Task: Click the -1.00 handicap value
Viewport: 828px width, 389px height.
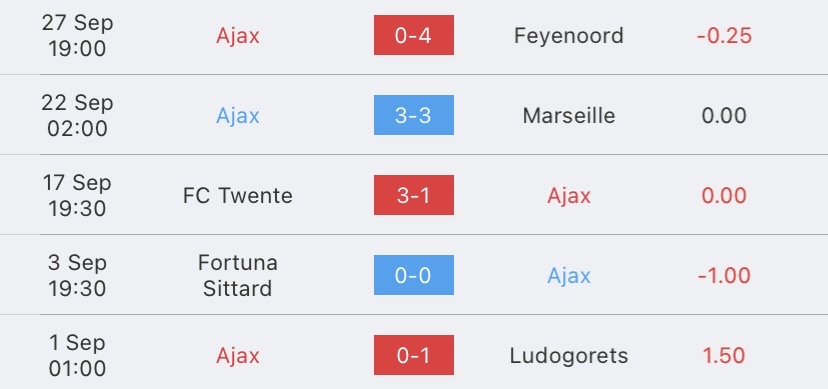Action: [724, 275]
